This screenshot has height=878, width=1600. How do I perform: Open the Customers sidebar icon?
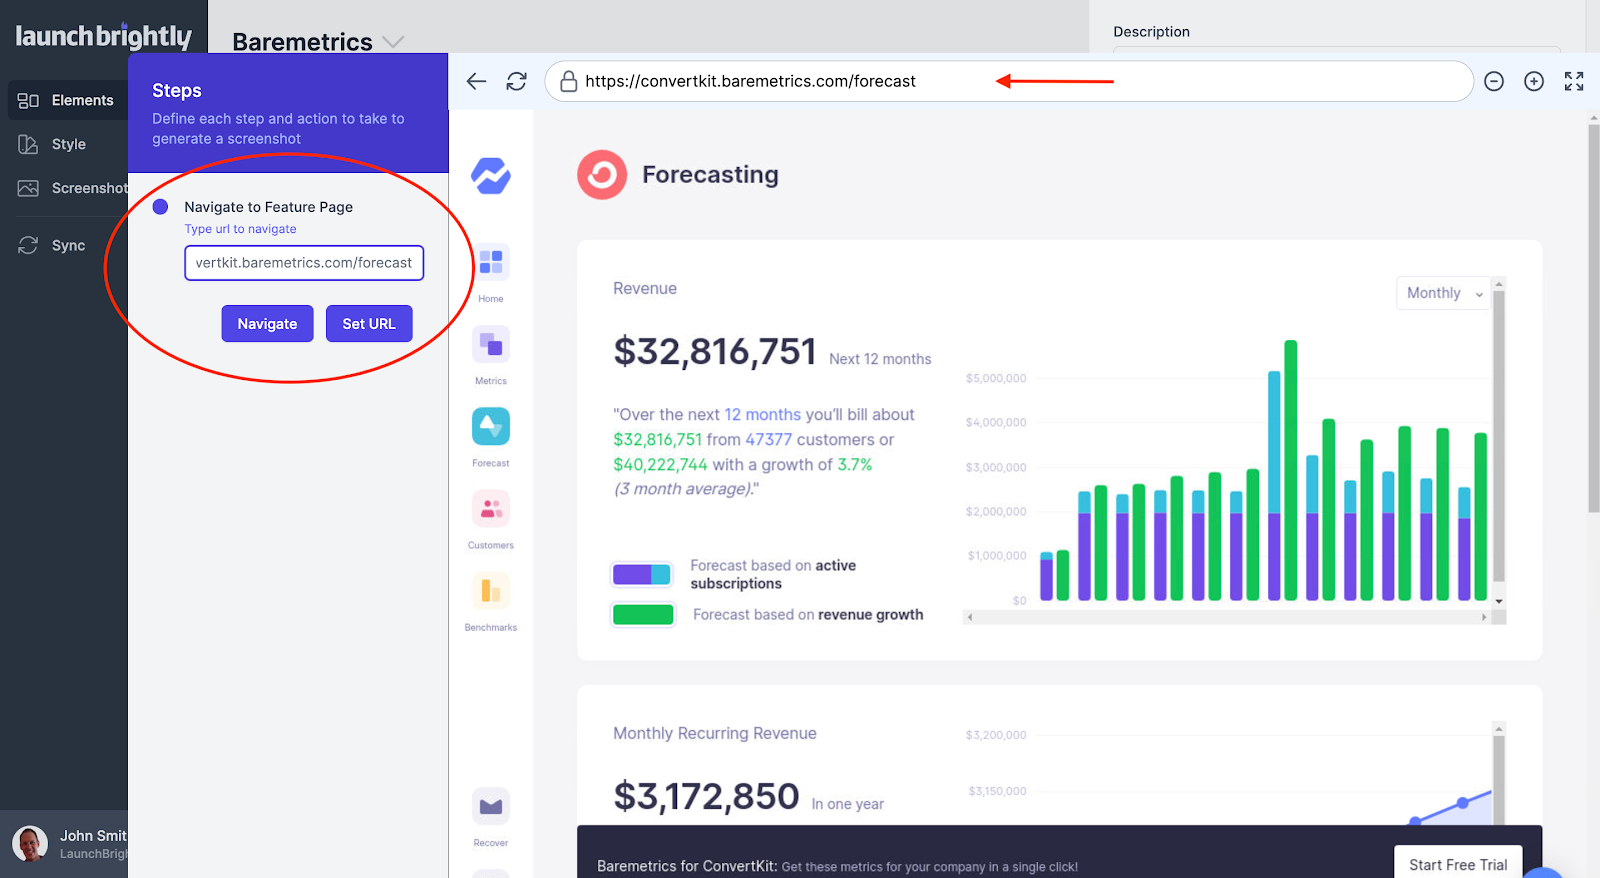coord(491,509)
